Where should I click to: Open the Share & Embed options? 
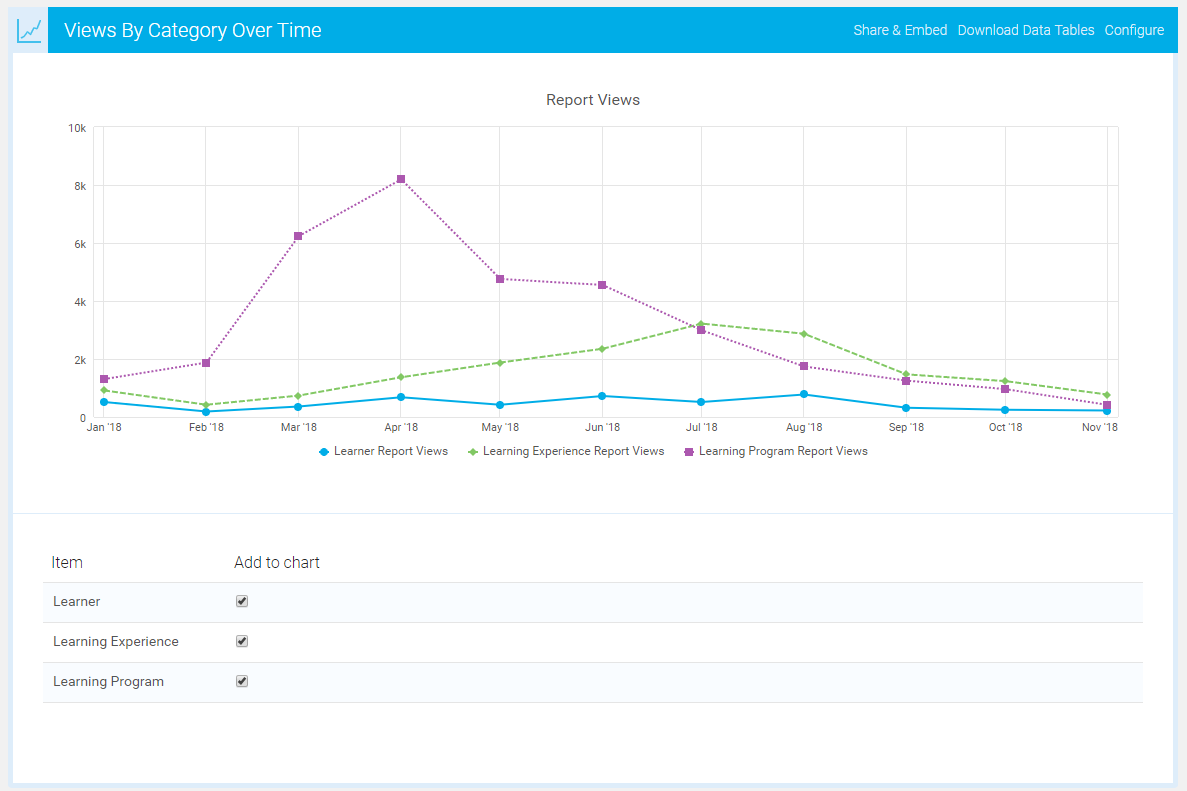[x=900, y=30]
